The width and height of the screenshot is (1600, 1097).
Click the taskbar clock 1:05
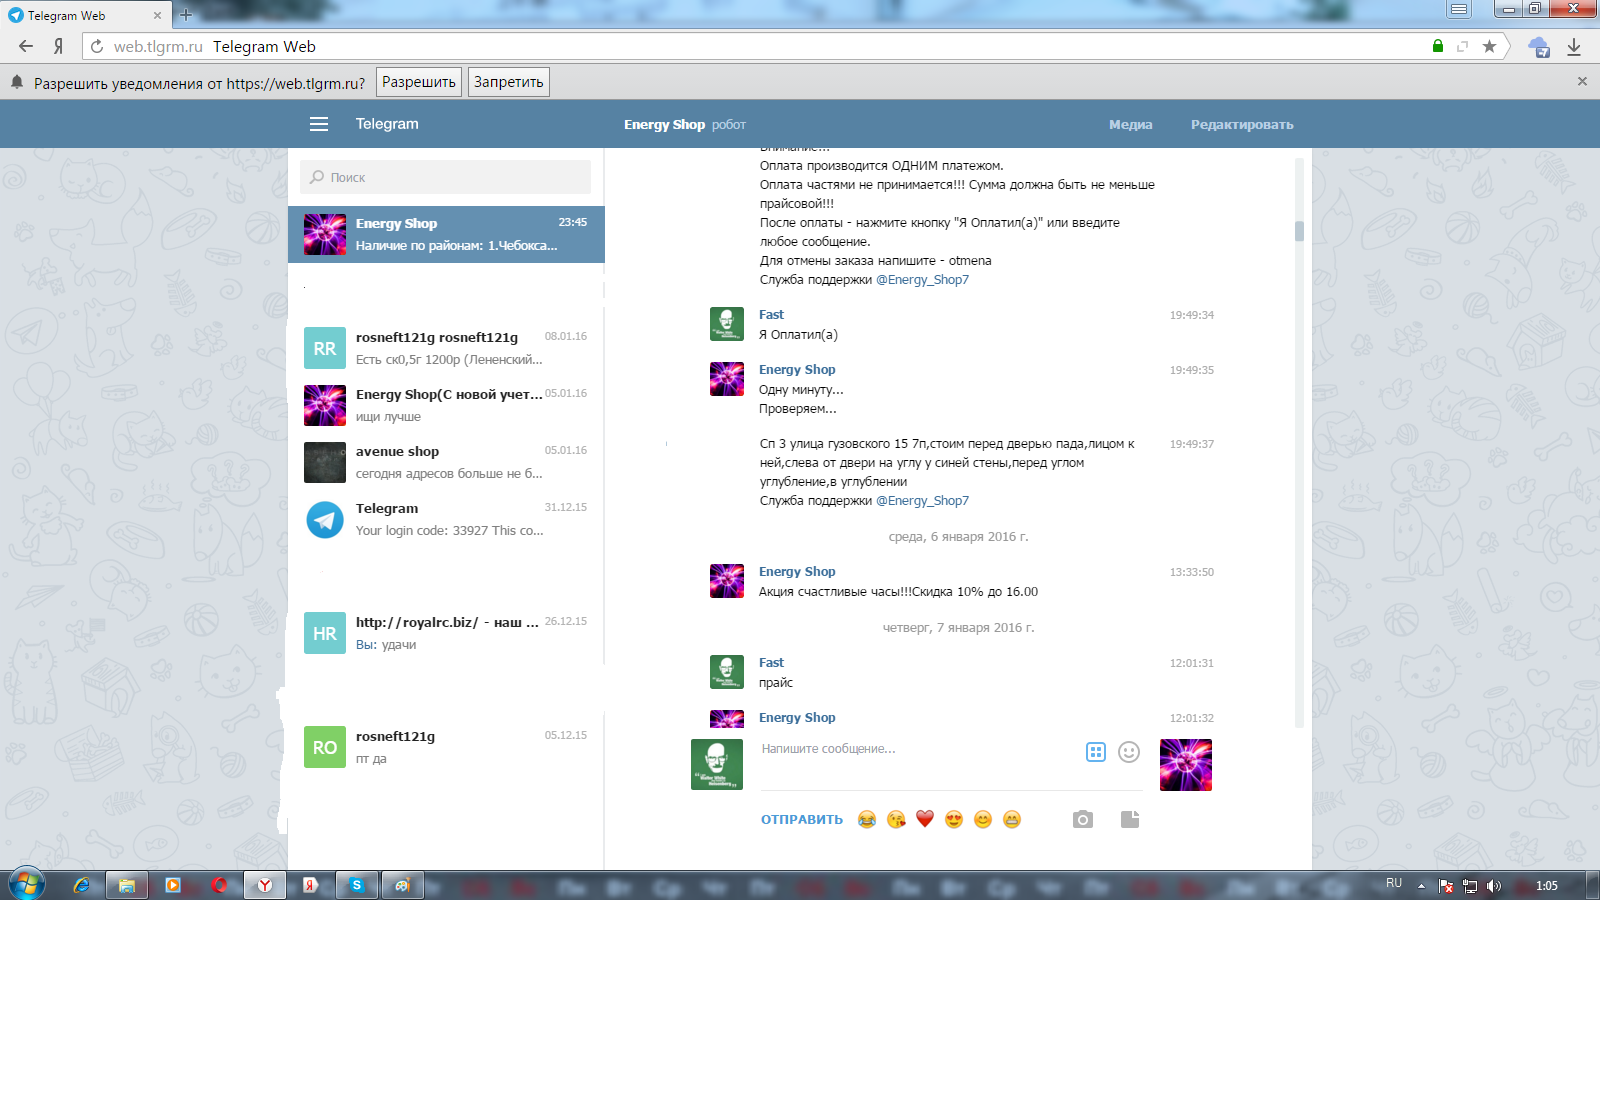tap(1547, 886)
